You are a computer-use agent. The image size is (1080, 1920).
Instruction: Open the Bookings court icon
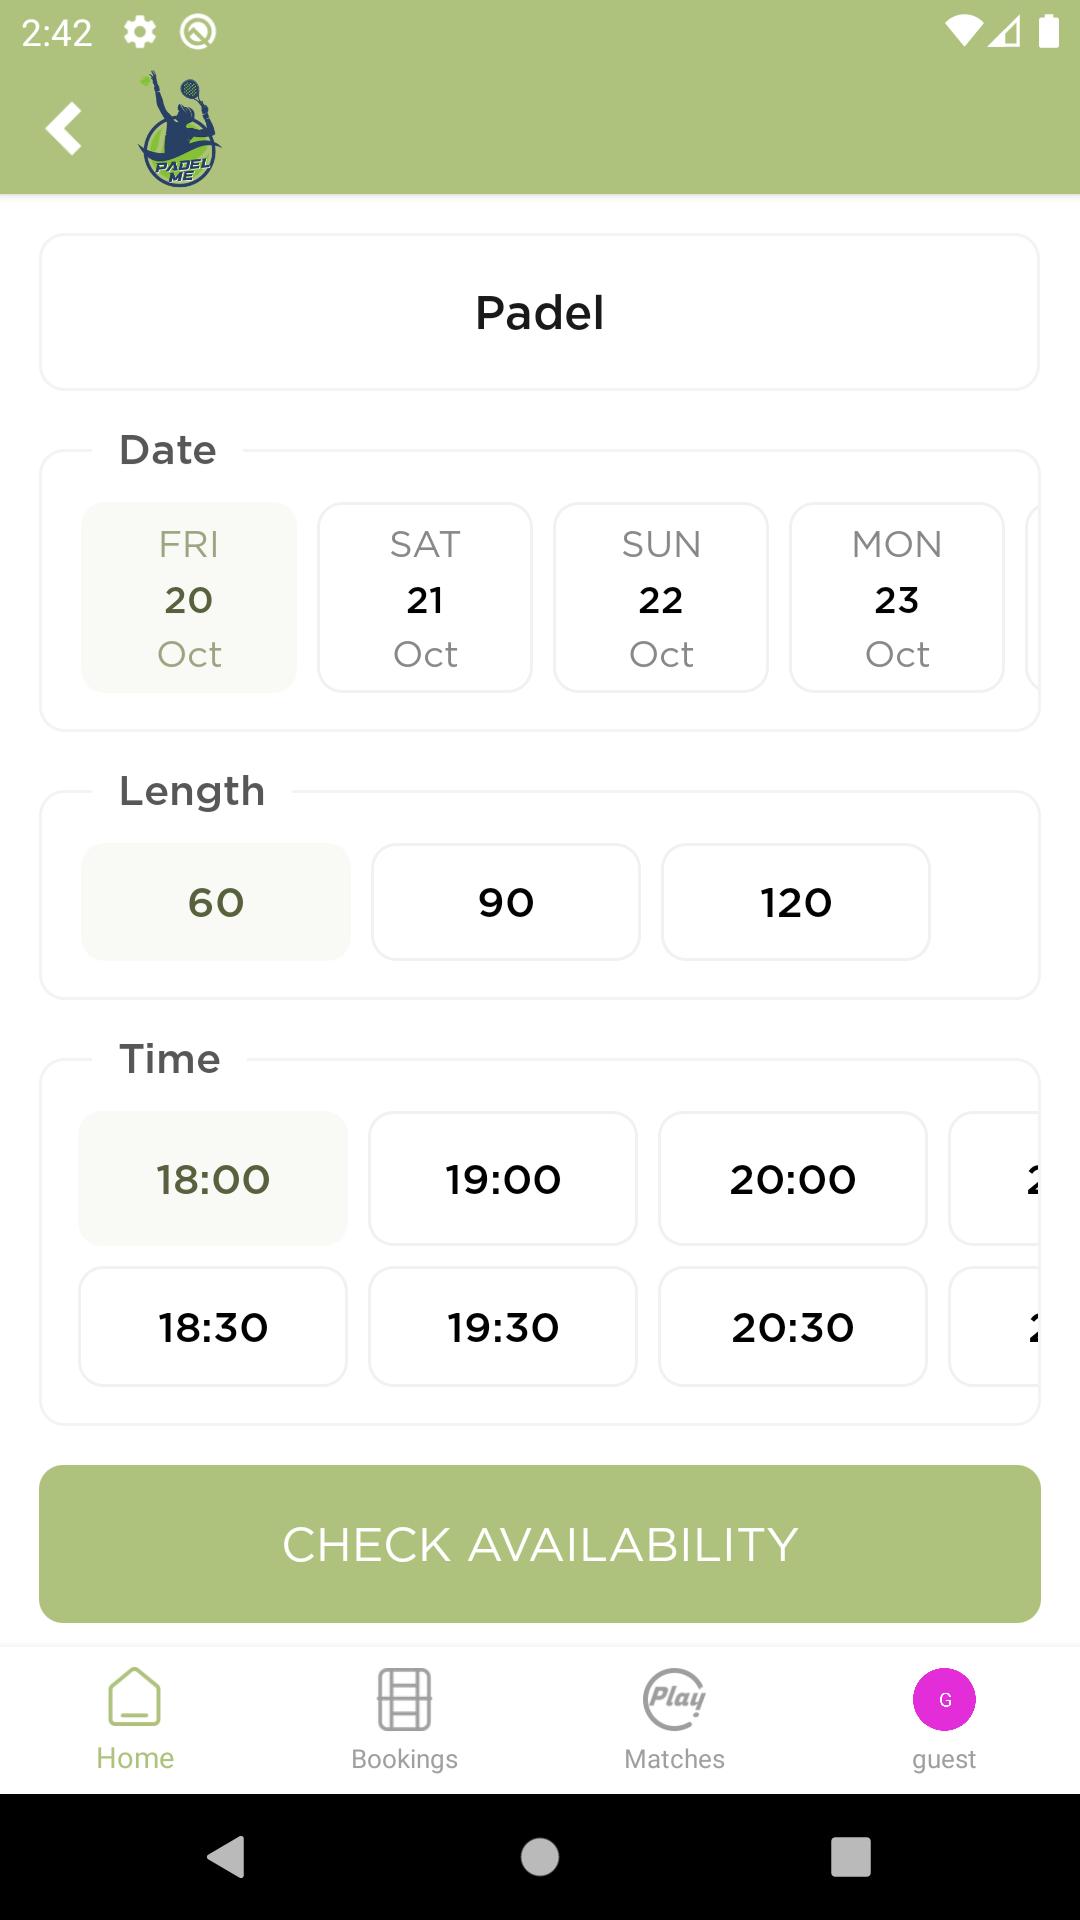404,1699
